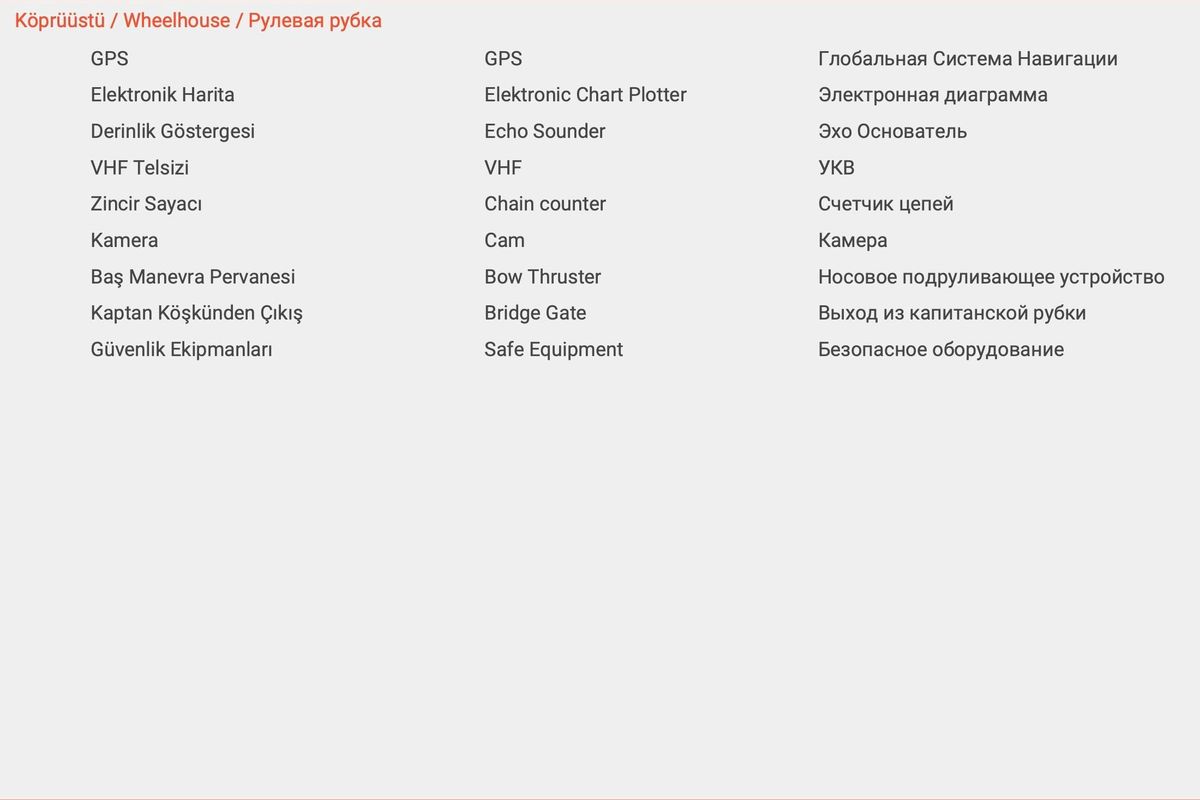
Task: Select the Chain counter entry
Action: click(x=544, y=204)
